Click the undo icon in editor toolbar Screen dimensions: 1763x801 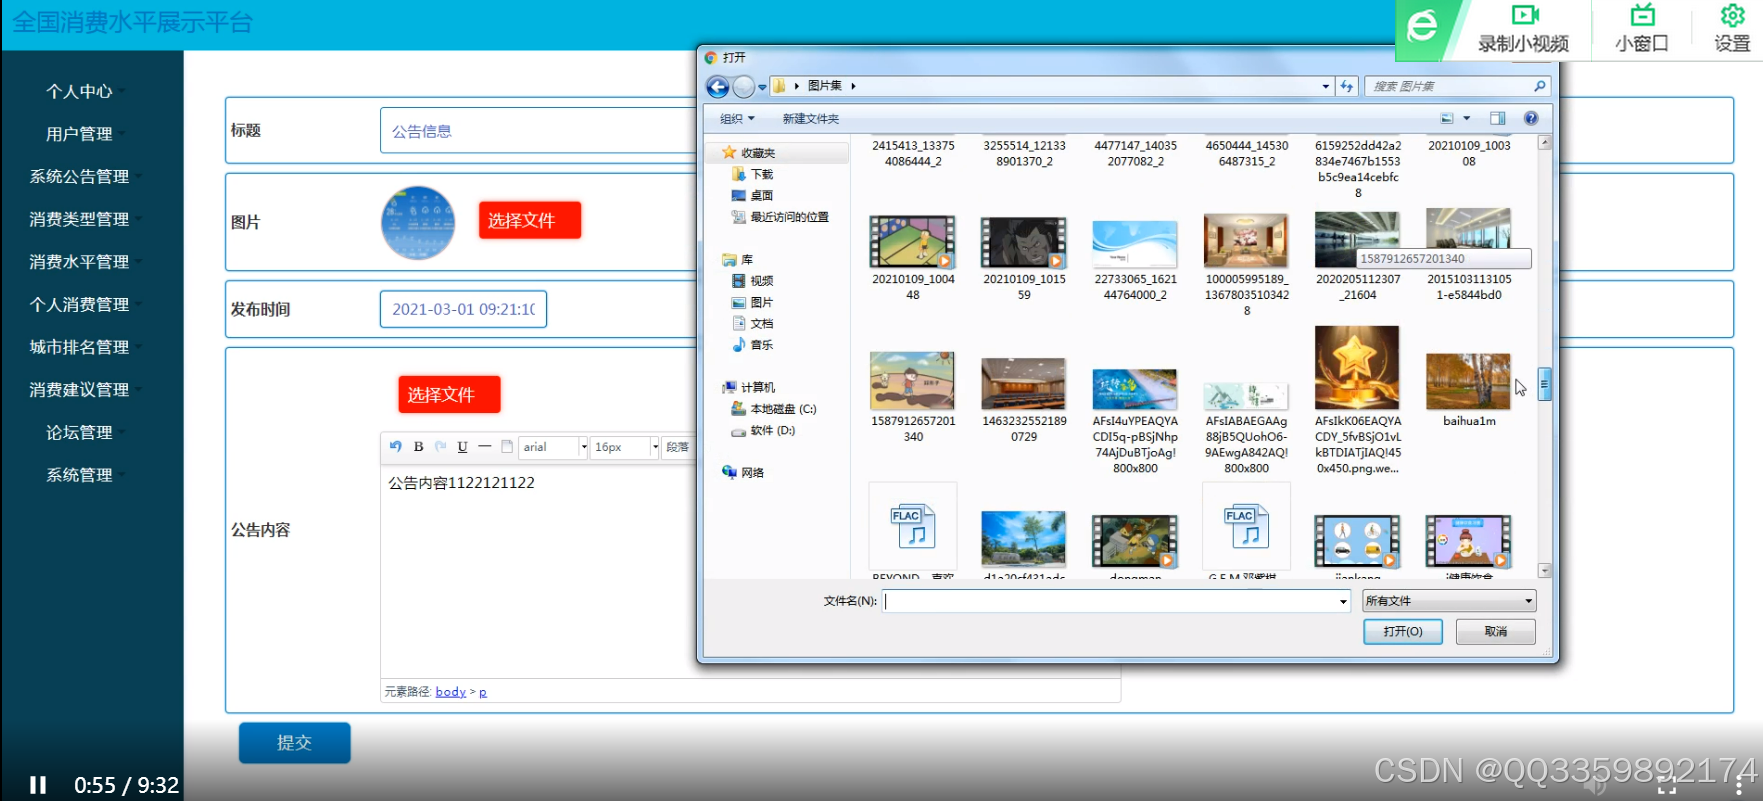(396, 447)
